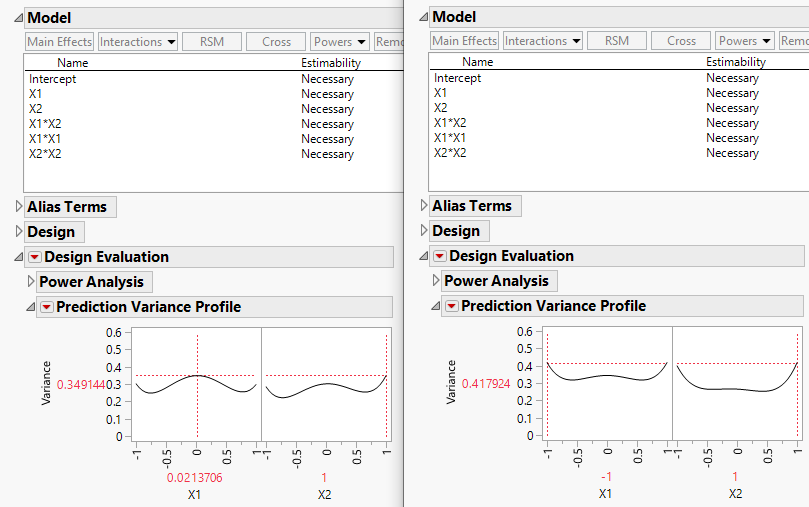Screen dimensions: 809x507
Task: Expand left Design section
Action: (19, 232)
